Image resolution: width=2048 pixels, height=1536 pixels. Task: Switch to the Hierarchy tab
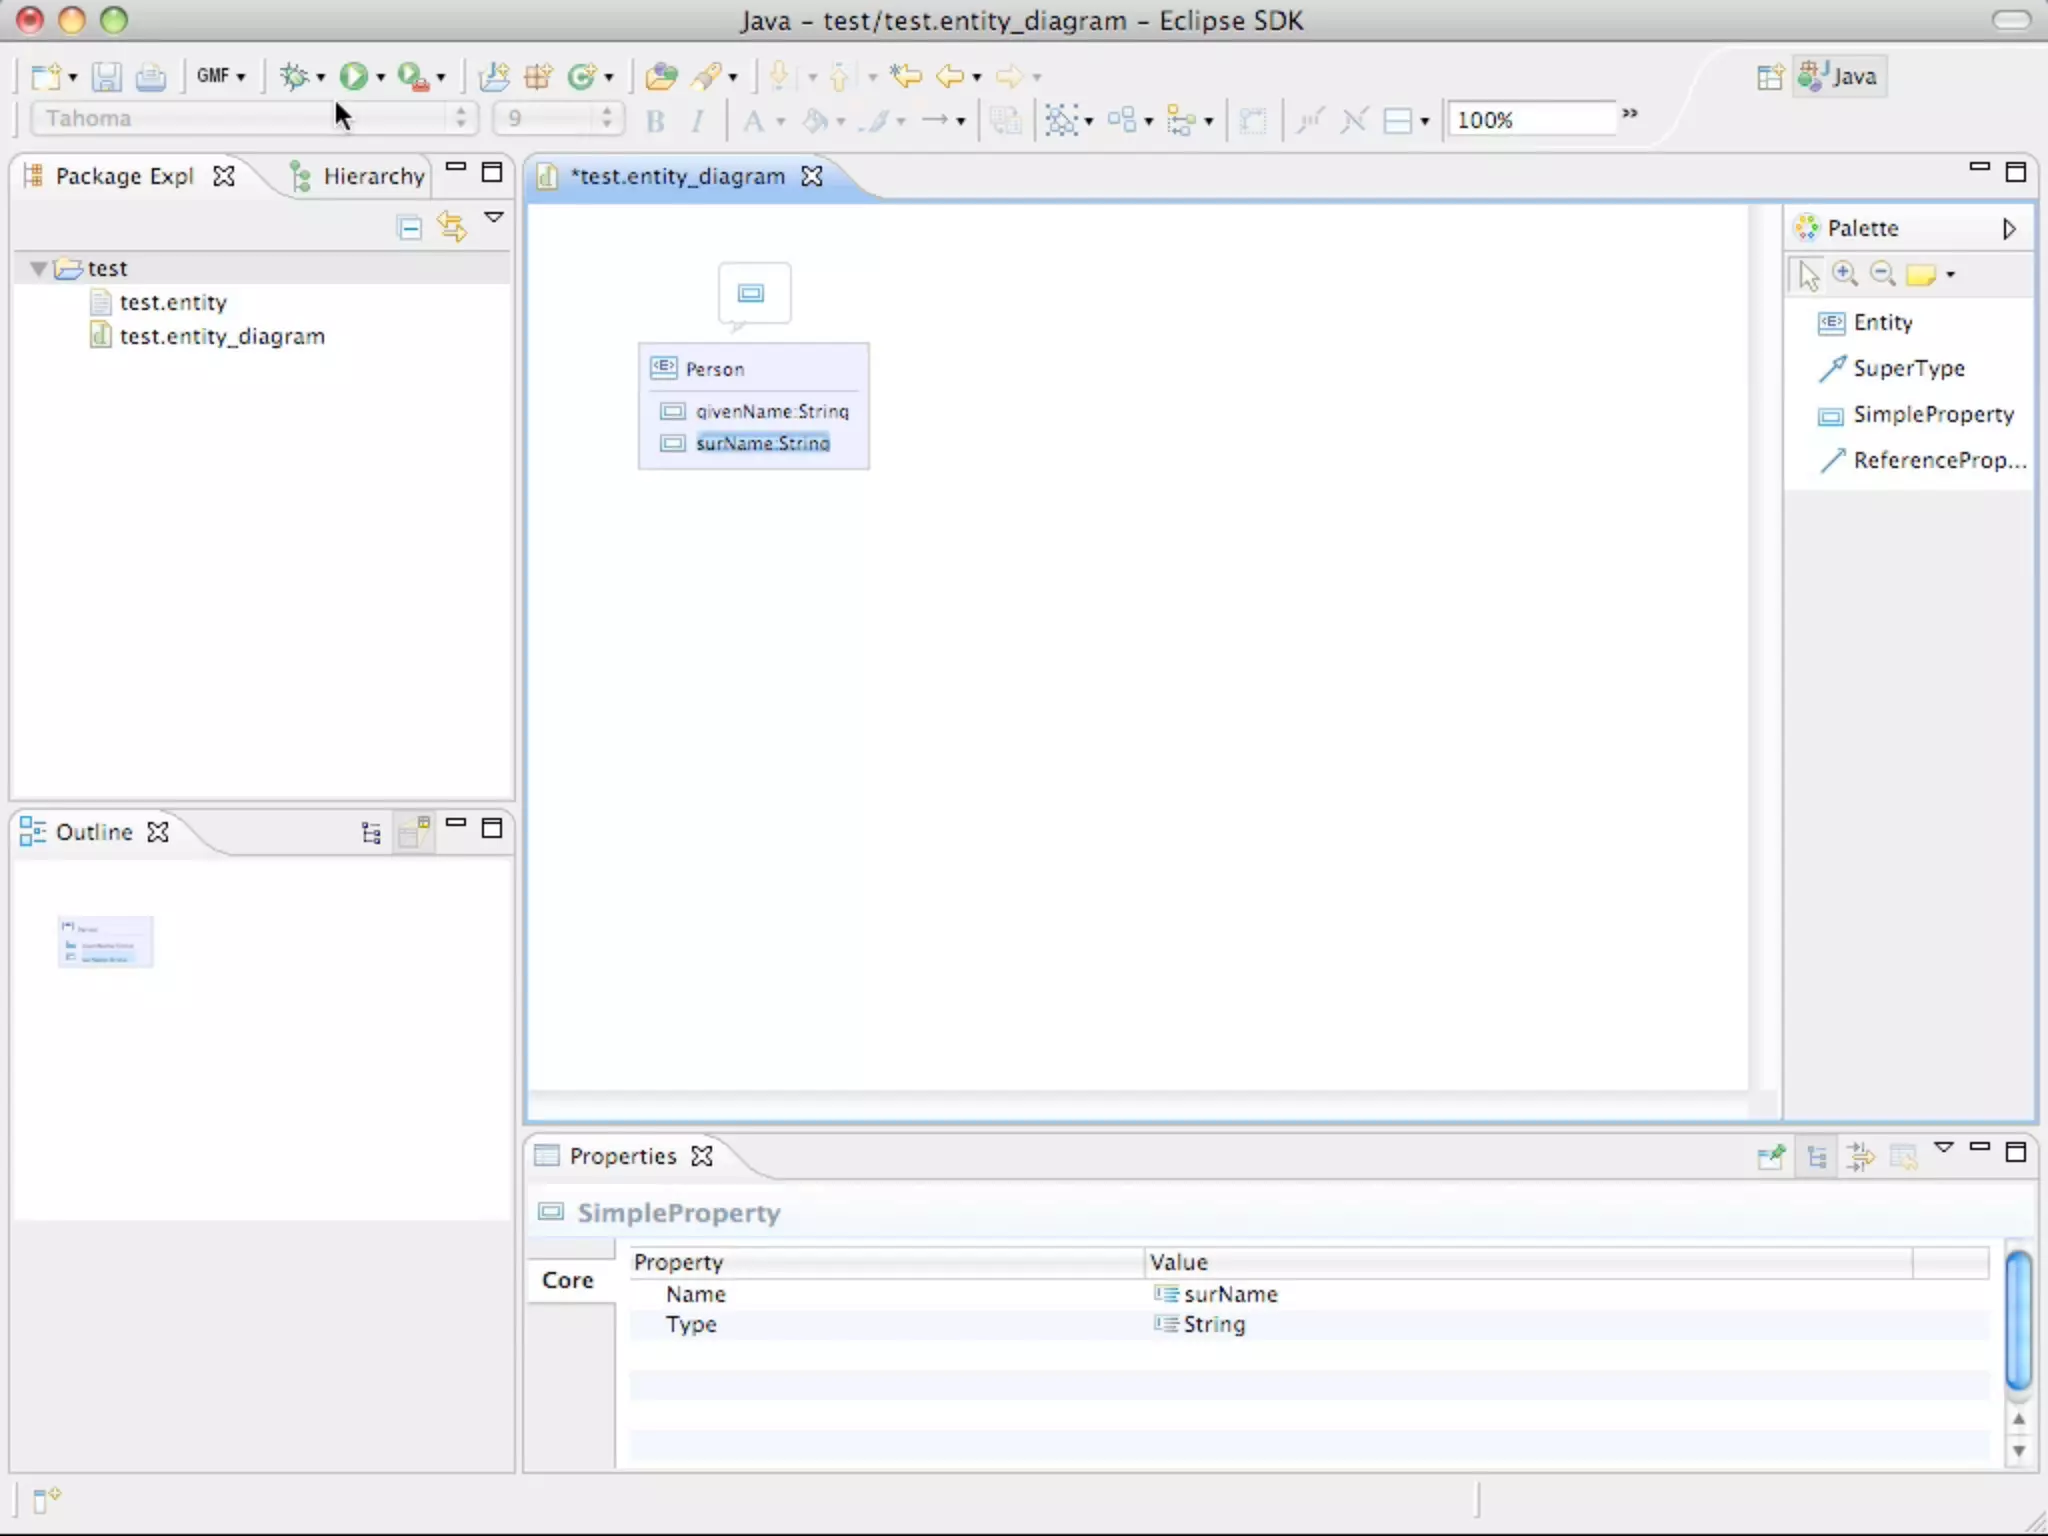pyautogui.click(x=373, y=176)
